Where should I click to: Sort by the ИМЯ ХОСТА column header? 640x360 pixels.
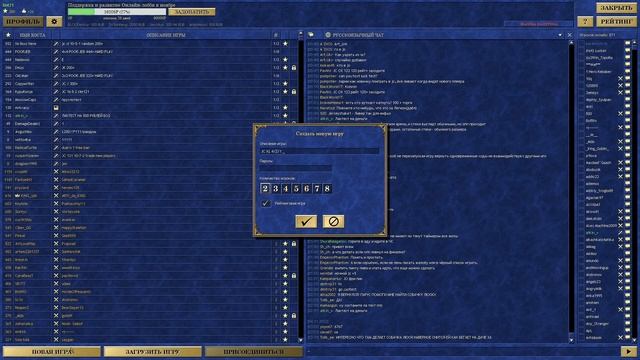(x=32, y=35)
